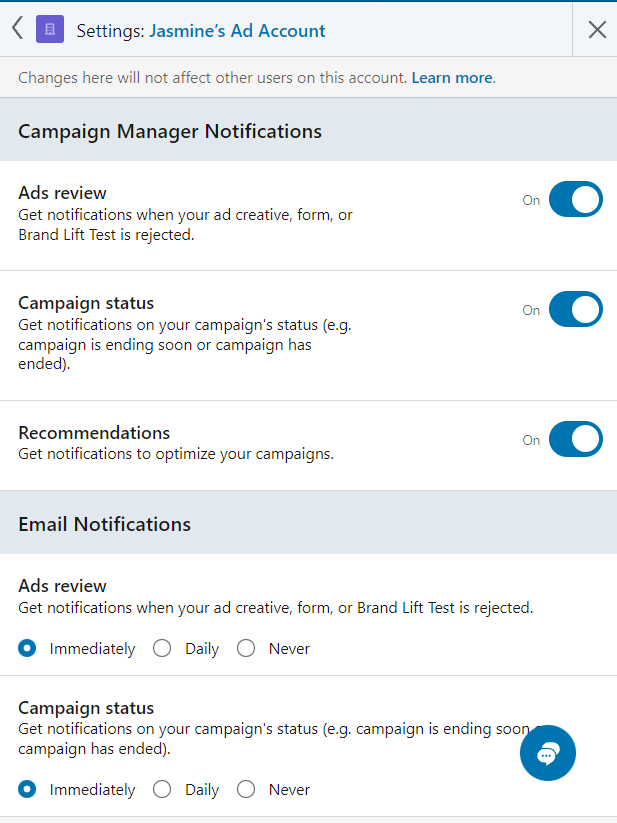
Task: Switch off the Recommendations toggle
Action: pos(576,439)
